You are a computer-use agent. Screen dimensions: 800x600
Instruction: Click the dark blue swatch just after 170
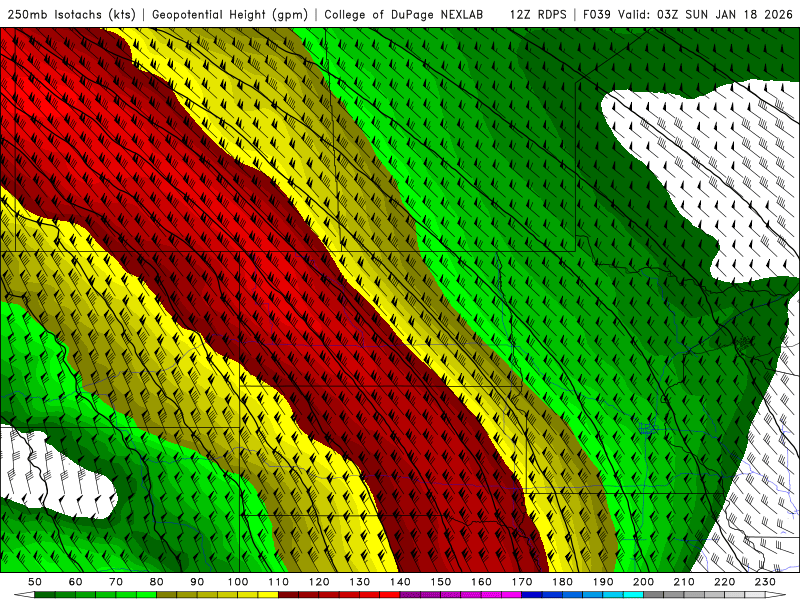pyautogui.click(x=532, y=595)
